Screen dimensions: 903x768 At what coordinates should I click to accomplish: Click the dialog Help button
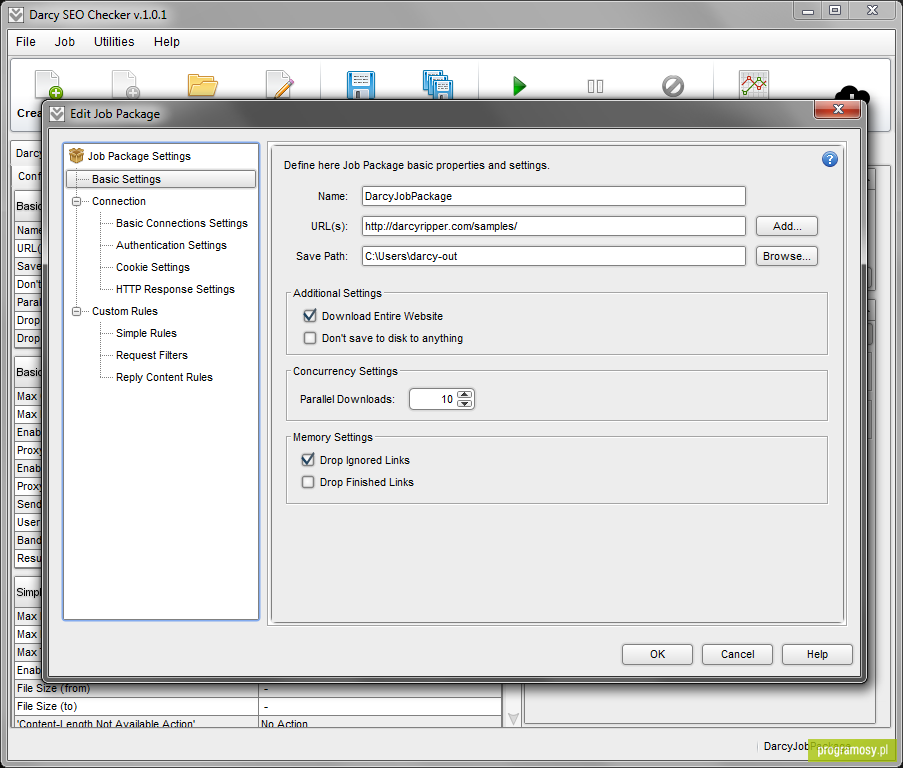point(817,654)
